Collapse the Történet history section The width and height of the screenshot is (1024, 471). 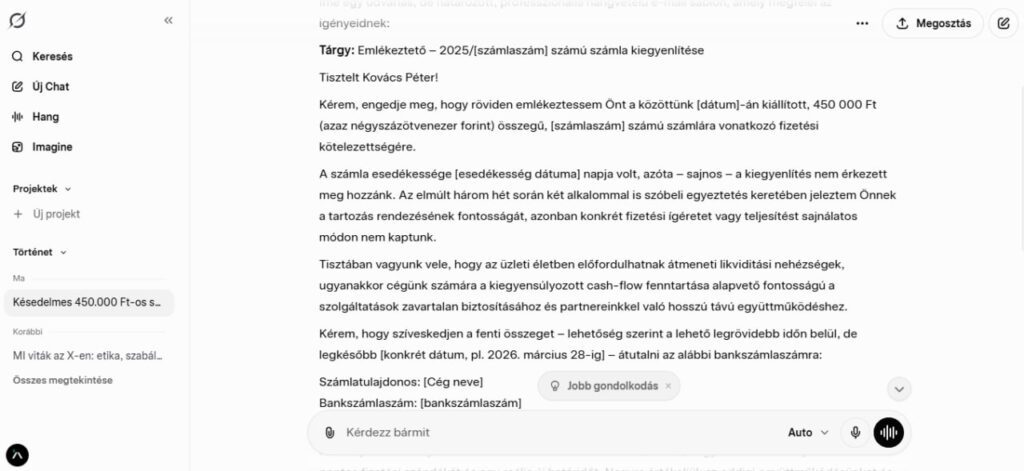pos(62,252)
